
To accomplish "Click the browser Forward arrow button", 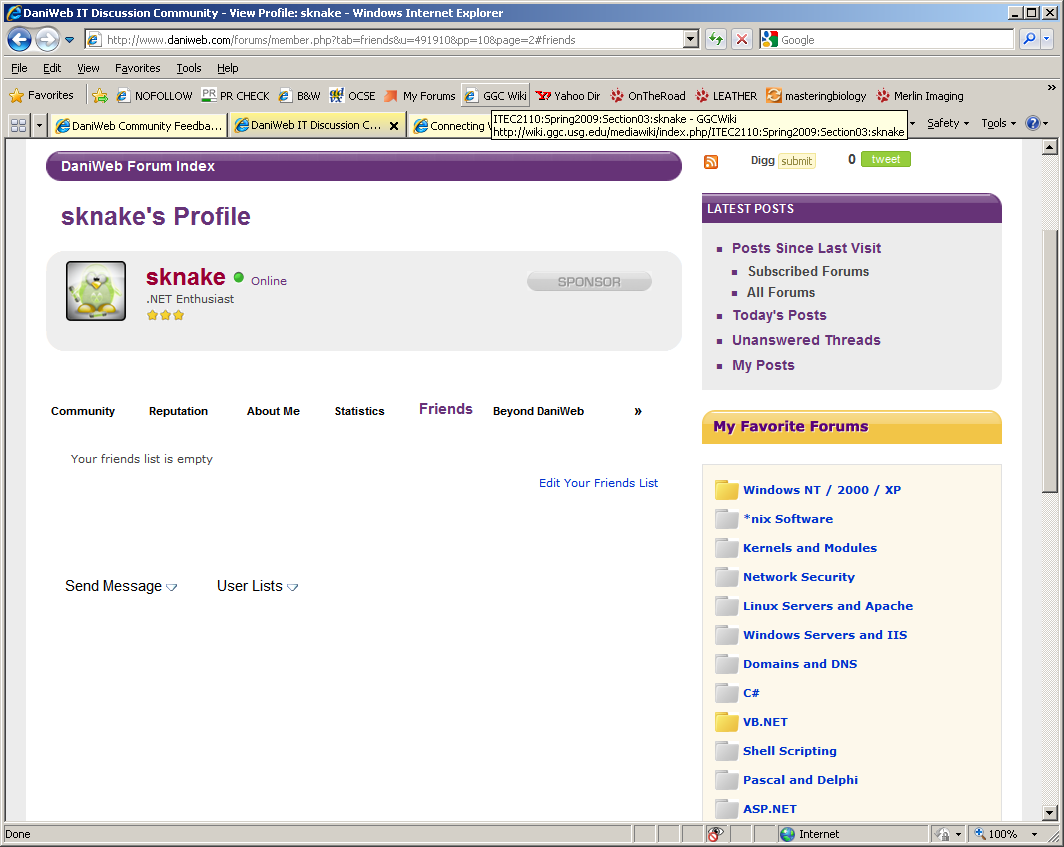I will (48, 40).
